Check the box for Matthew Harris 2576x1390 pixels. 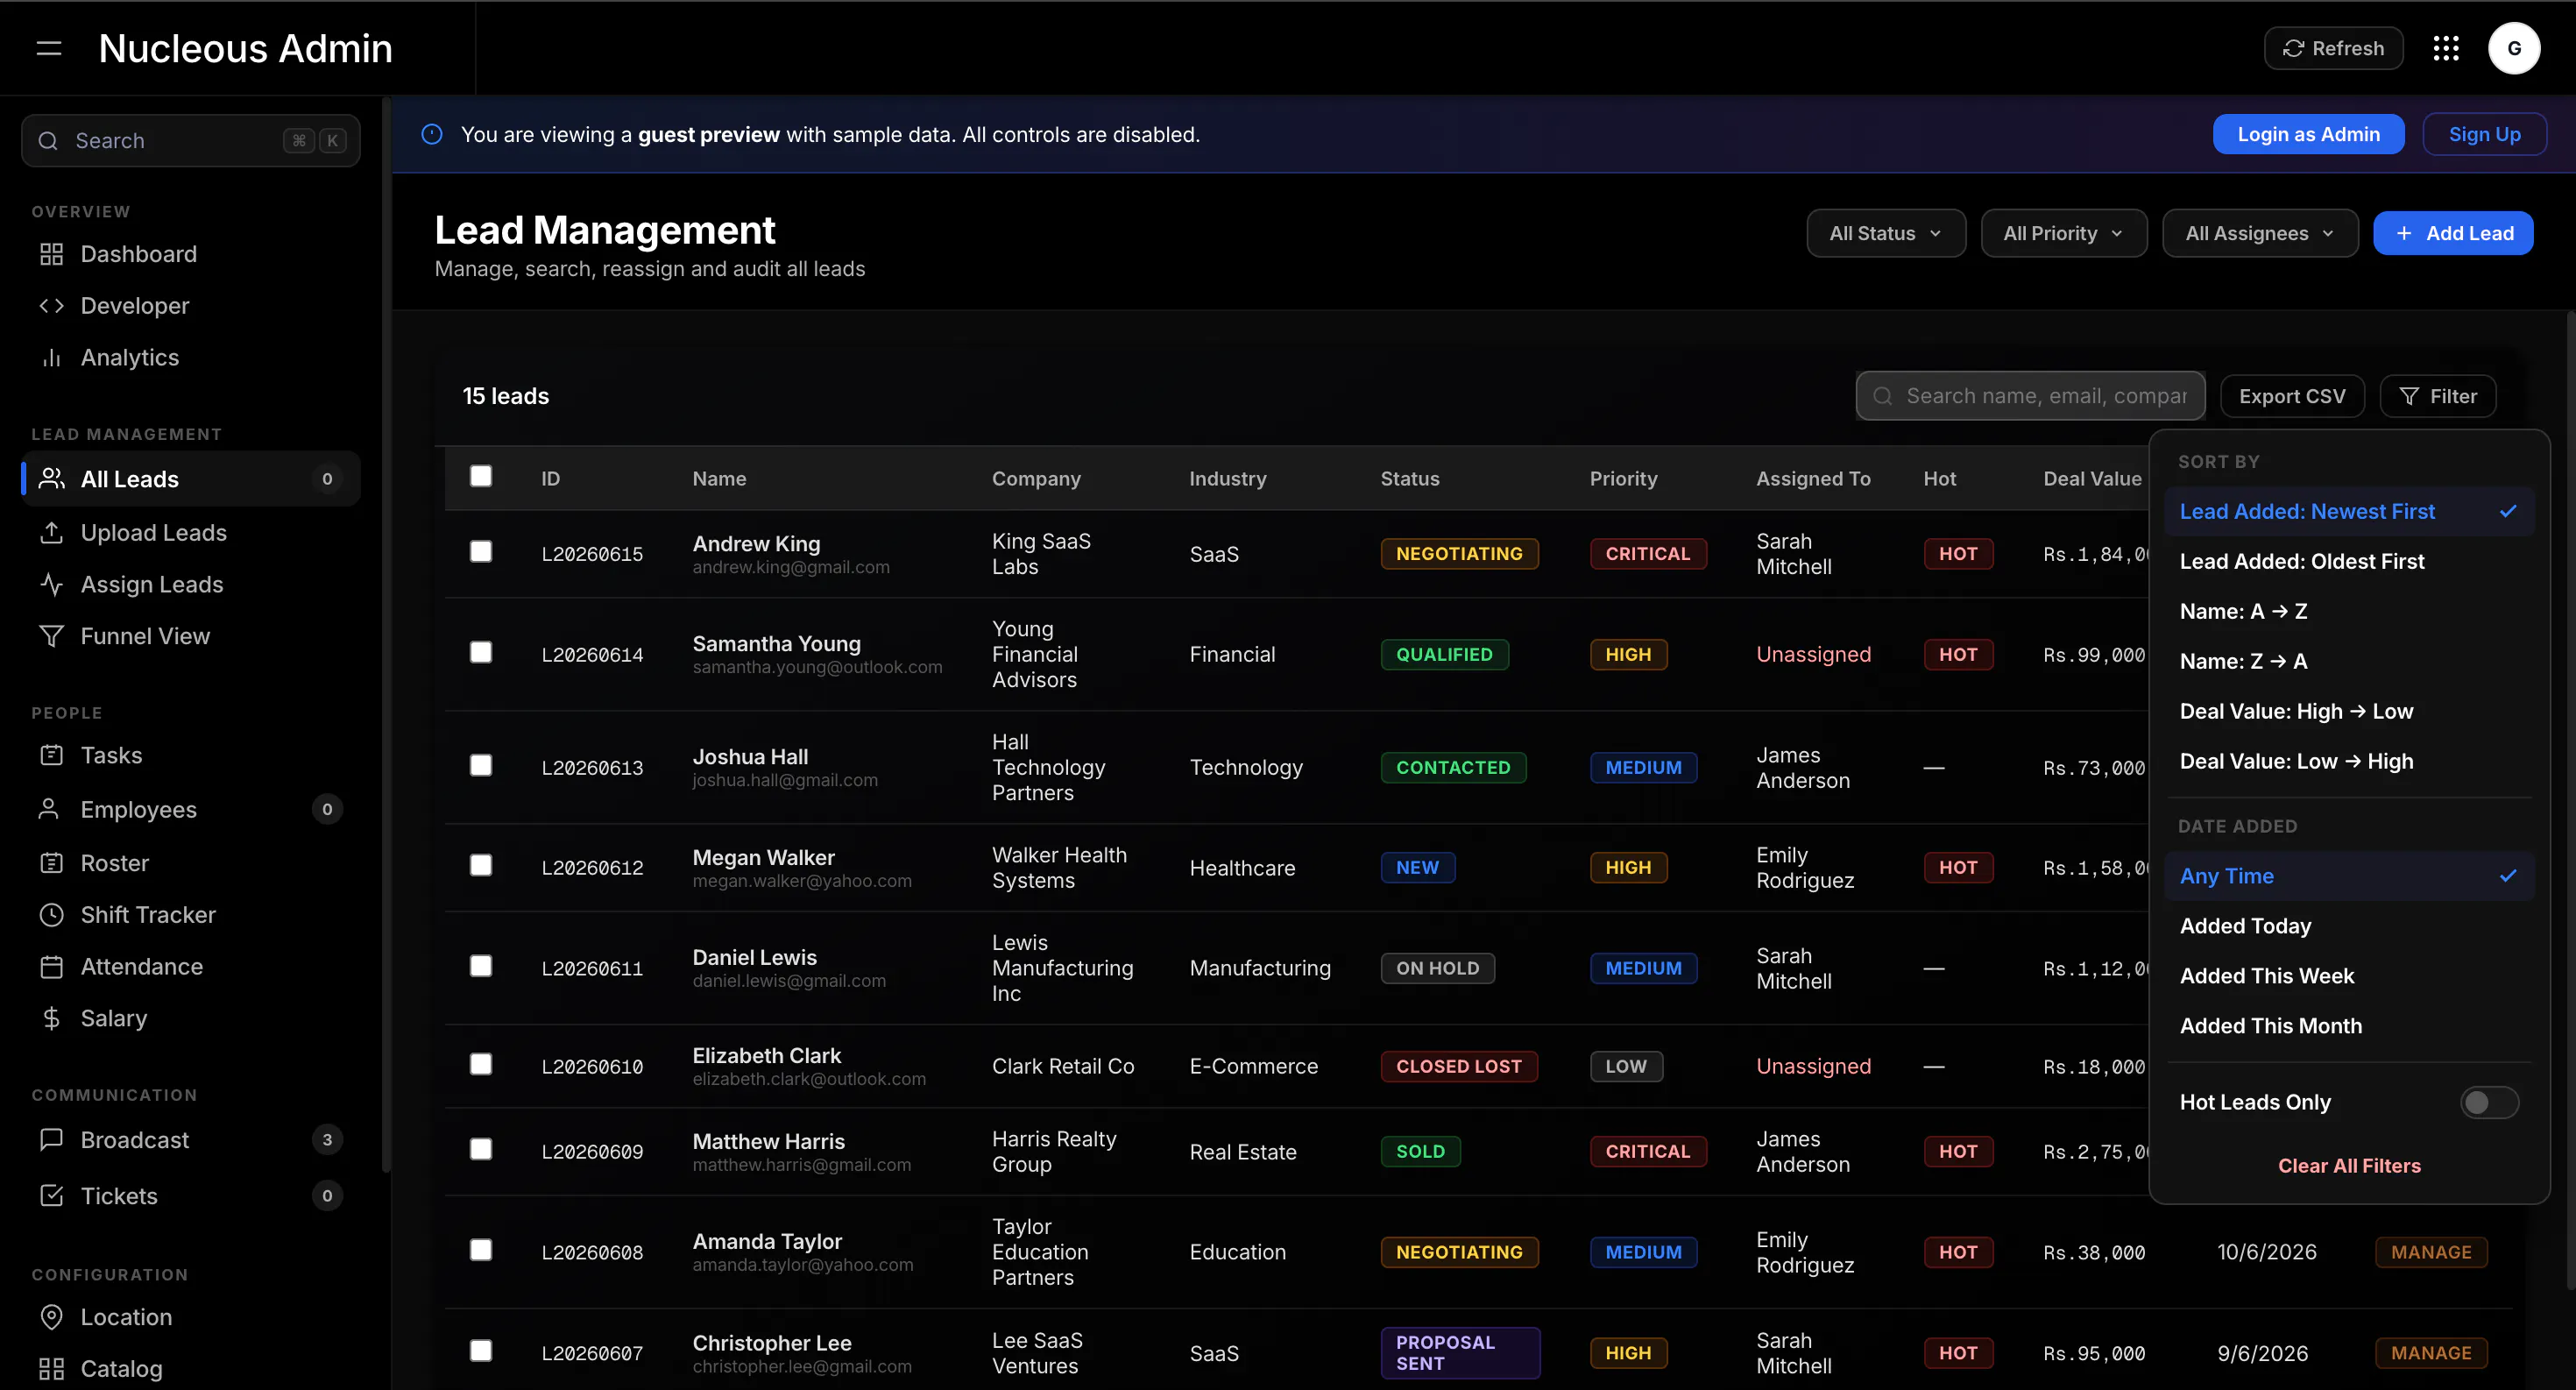pos(481,1149)
